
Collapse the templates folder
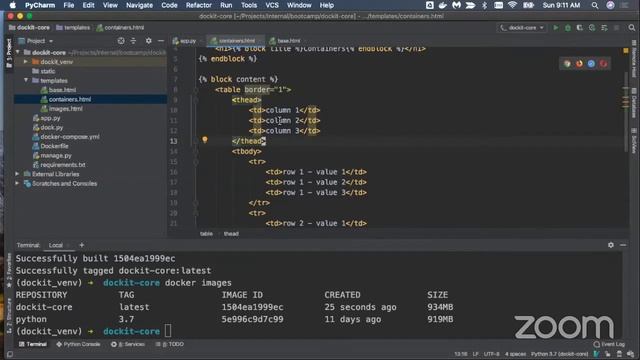tap(26, 80)
